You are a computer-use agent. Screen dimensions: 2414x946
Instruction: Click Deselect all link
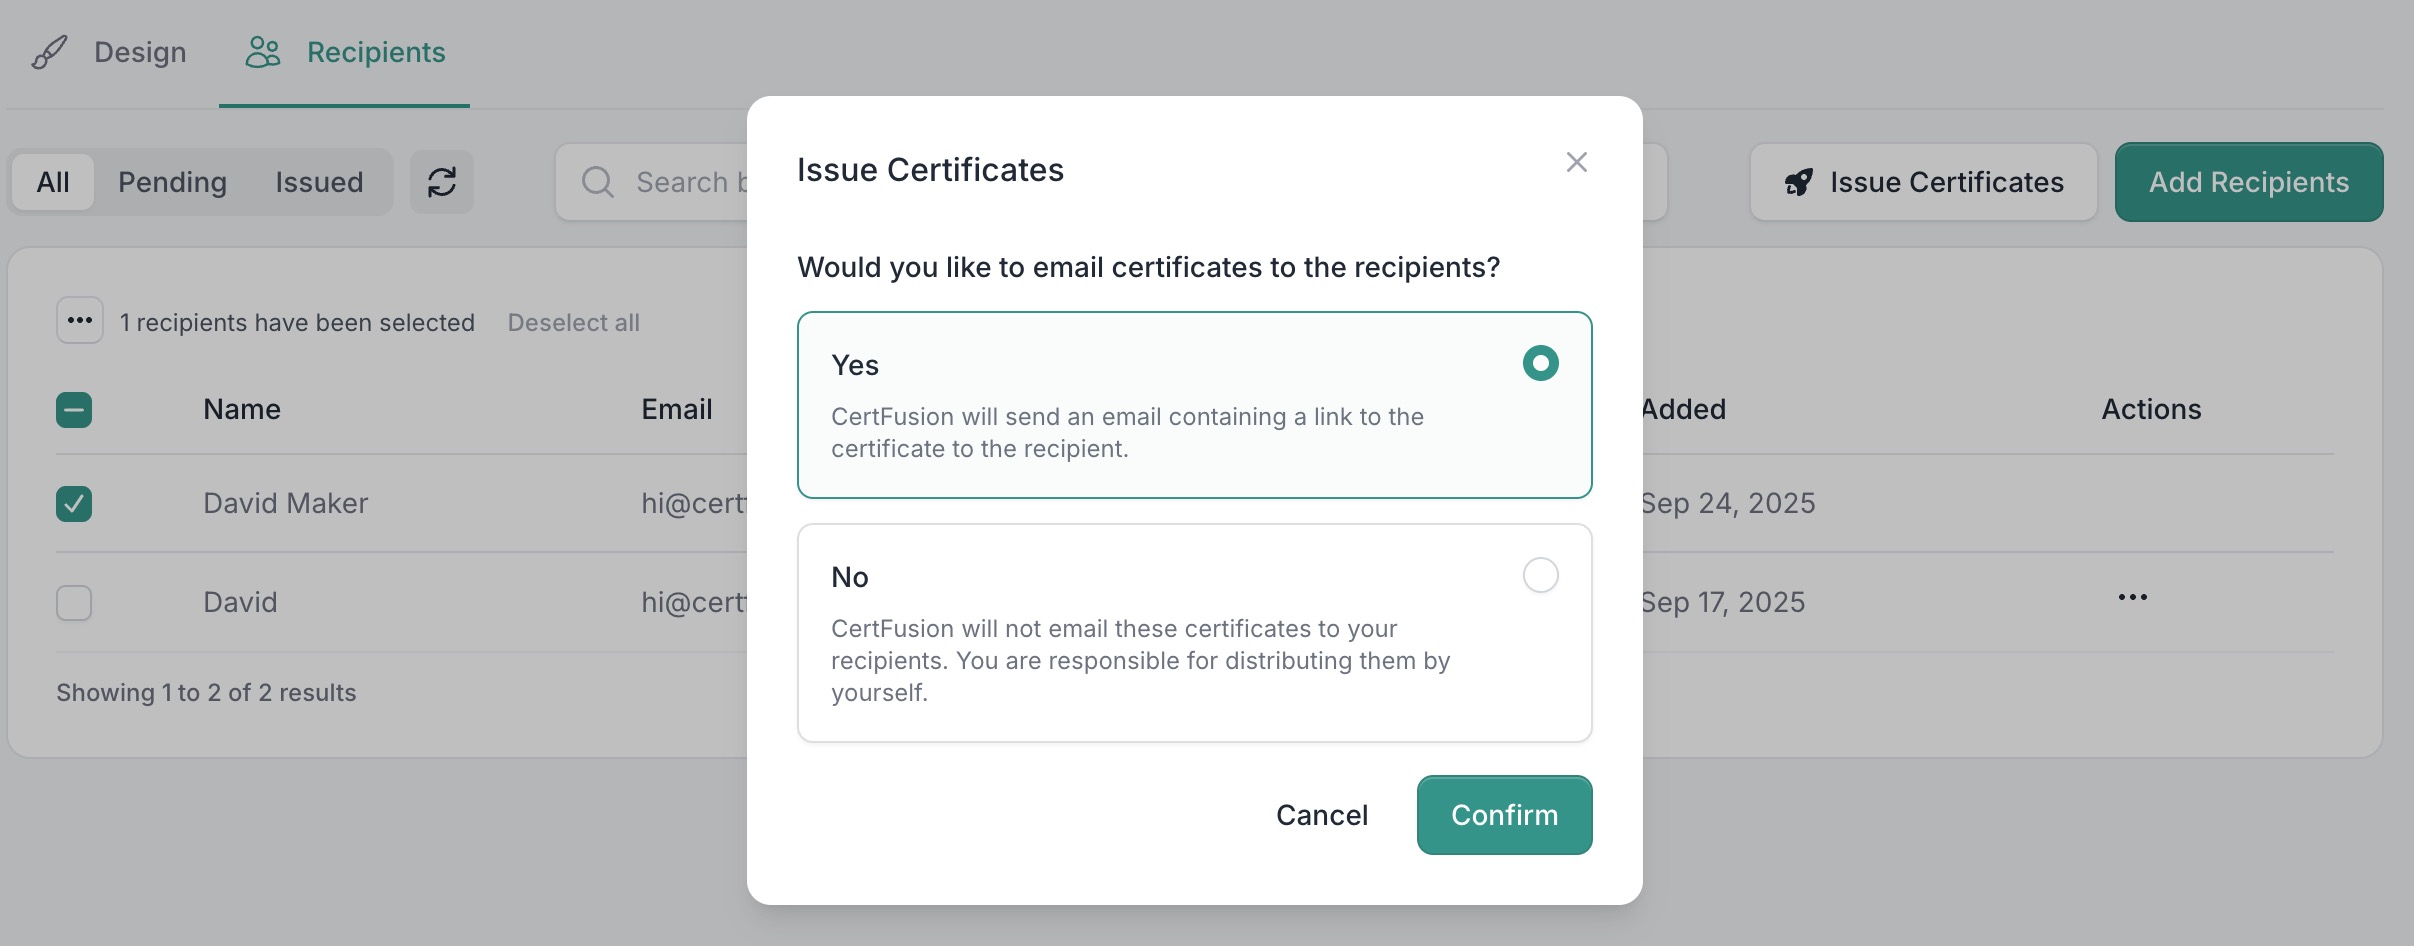point(573,323)
